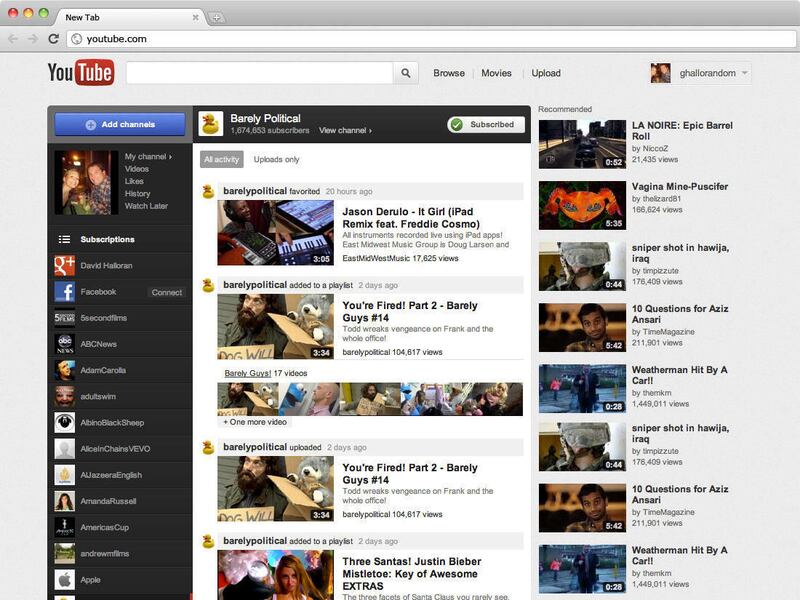Toggle the Subscribed button for Barely Political

pyautogui.click(x=485, y=124)
